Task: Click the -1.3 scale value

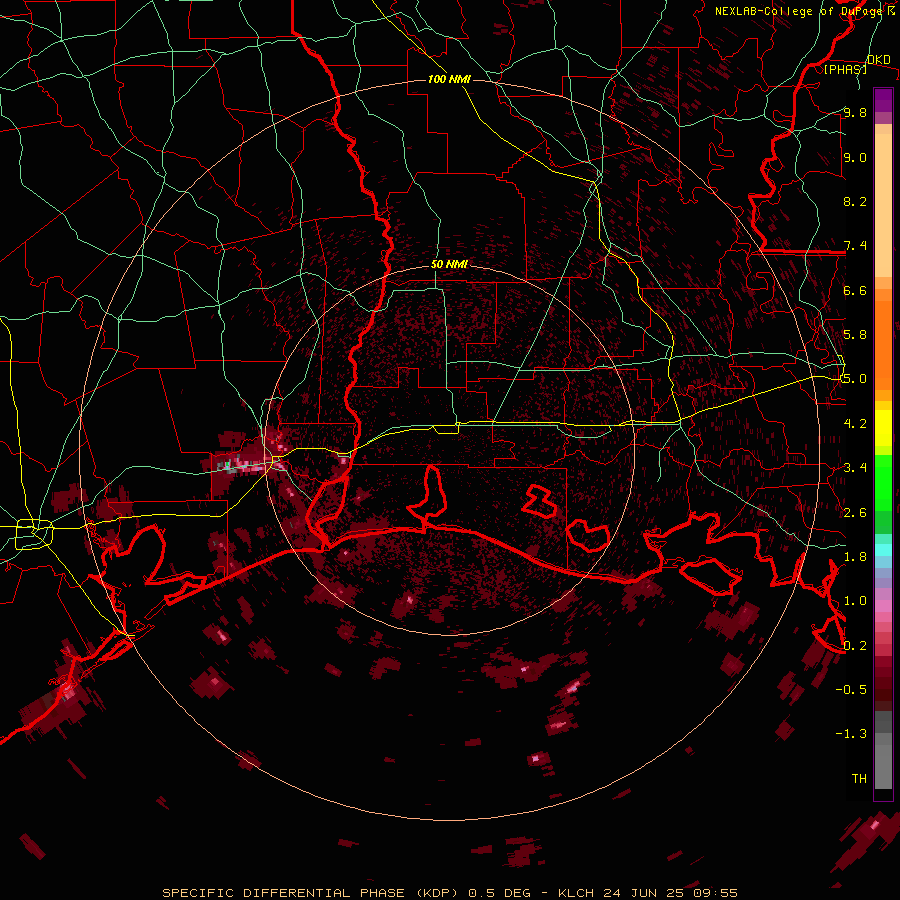Action: click(x=851, y=734)
